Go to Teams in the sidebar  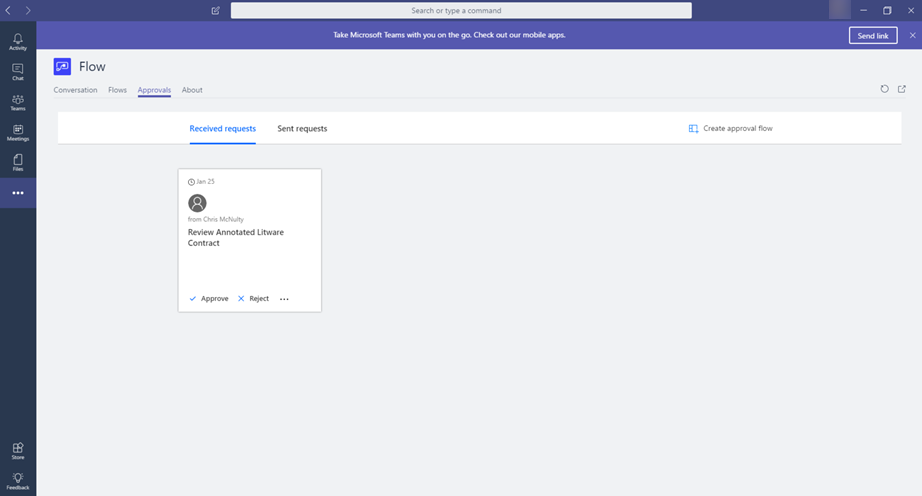click(18, 102)
